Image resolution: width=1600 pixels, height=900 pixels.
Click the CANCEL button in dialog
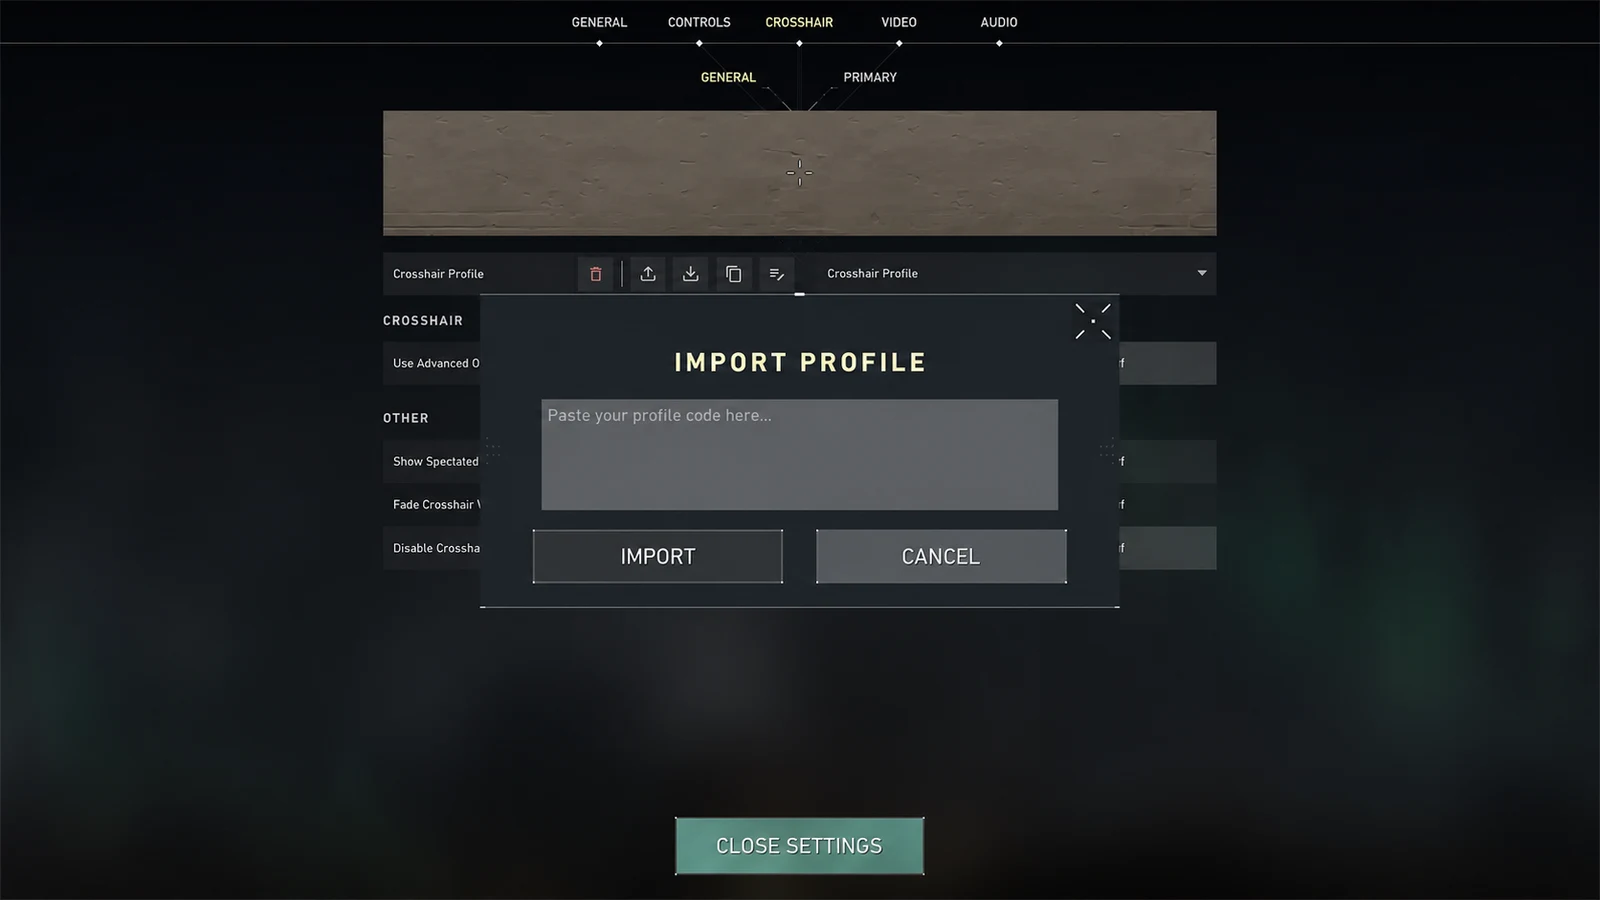click(x=941, y=556)
